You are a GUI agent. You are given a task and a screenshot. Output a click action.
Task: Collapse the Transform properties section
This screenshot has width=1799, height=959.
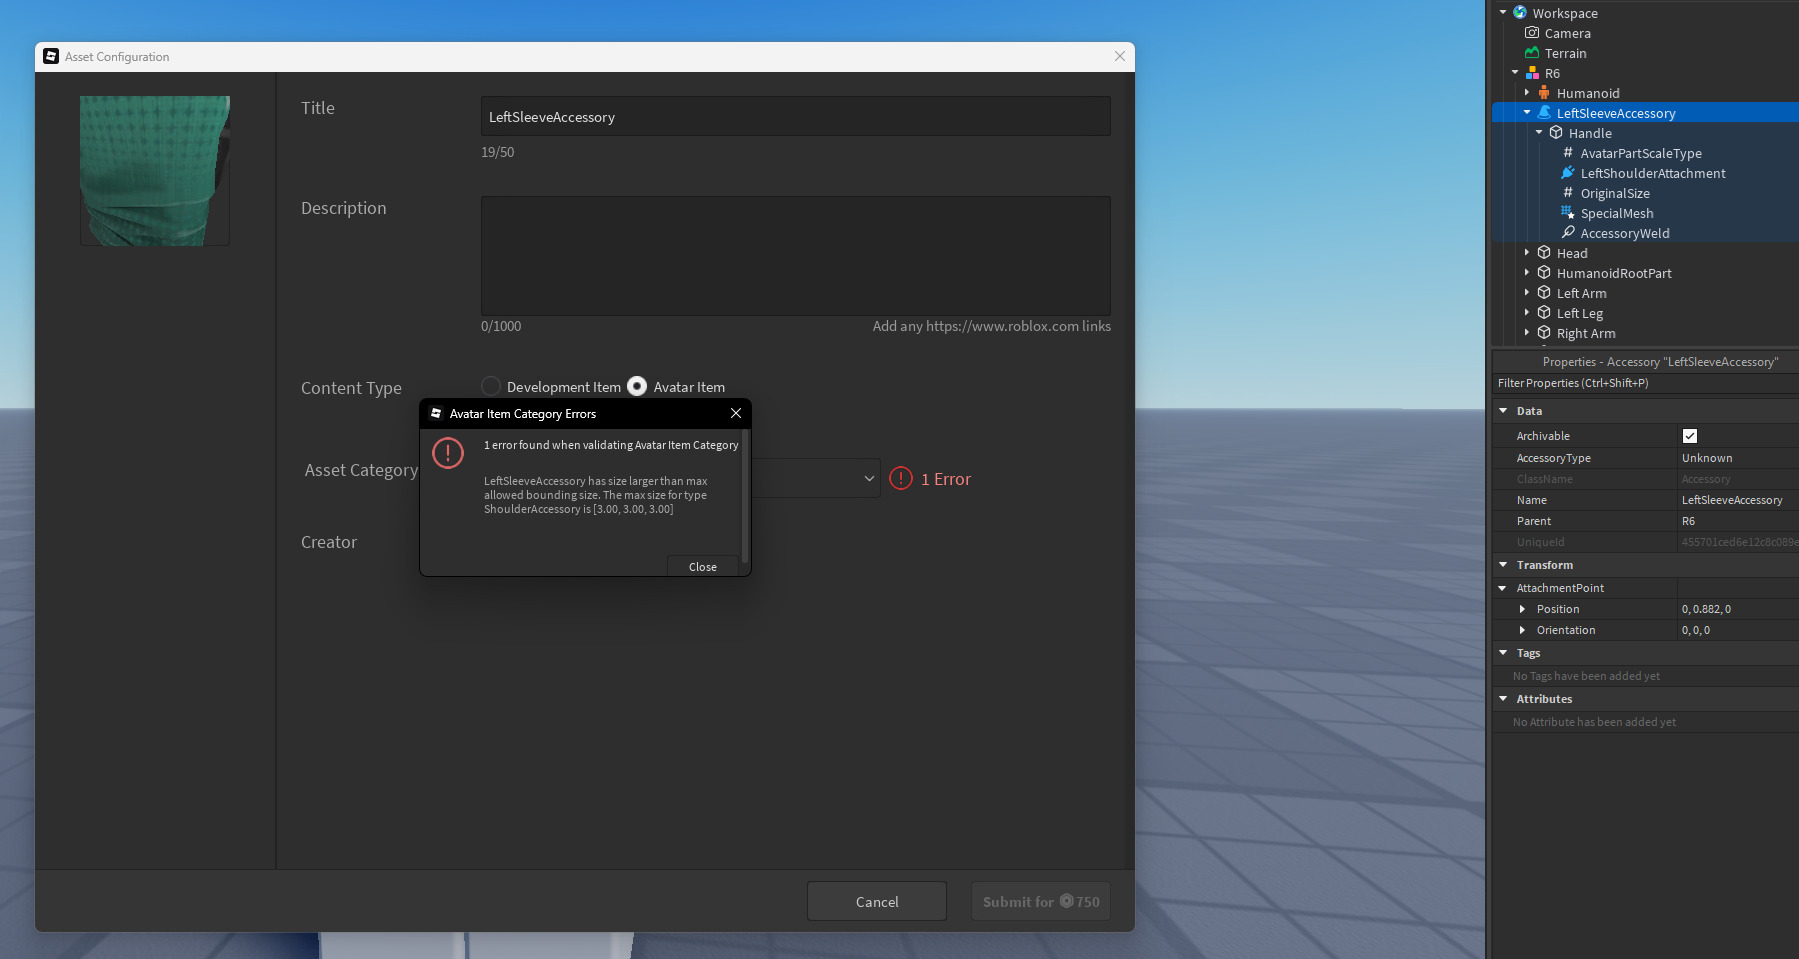pyautogui.click(x=1503, y=565)
